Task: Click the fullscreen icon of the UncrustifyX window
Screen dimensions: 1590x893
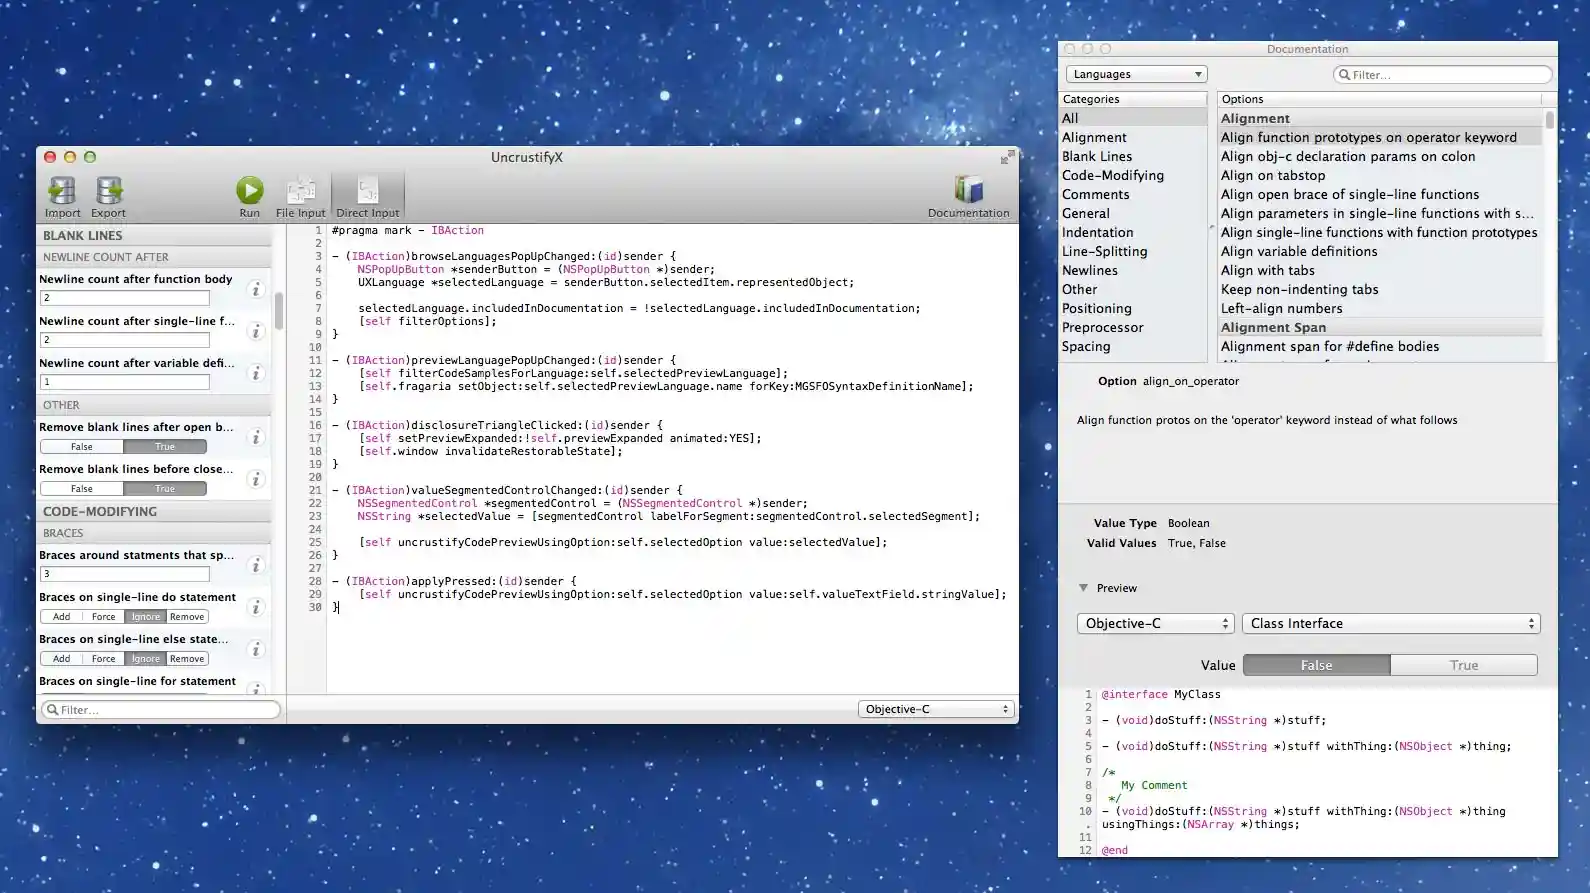Action: (x=1007, y=157)
